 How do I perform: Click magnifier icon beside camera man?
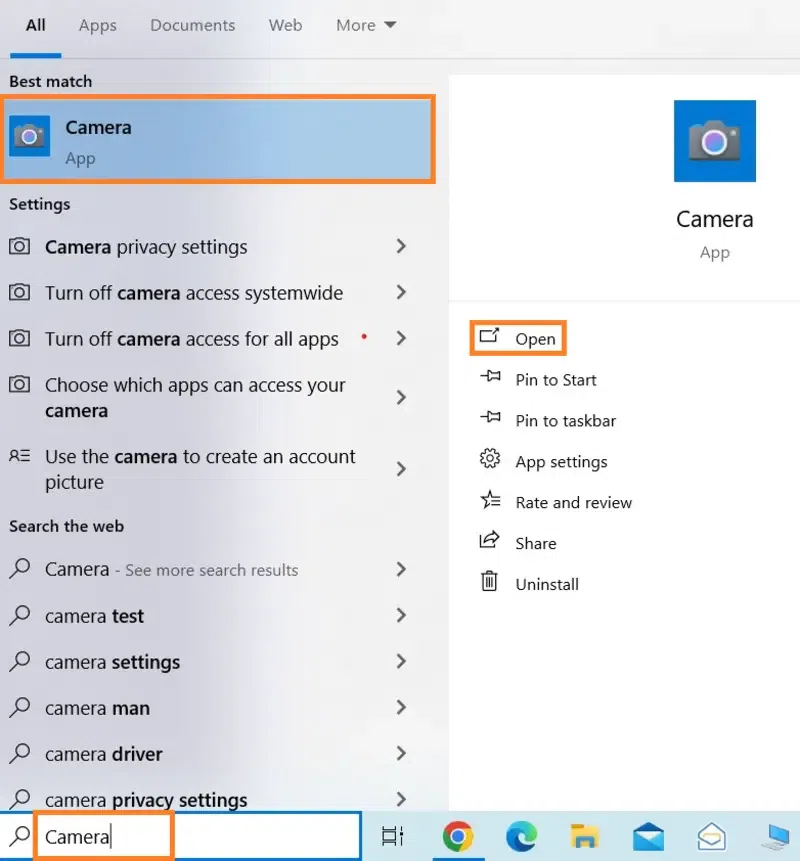tap(20, 707)
